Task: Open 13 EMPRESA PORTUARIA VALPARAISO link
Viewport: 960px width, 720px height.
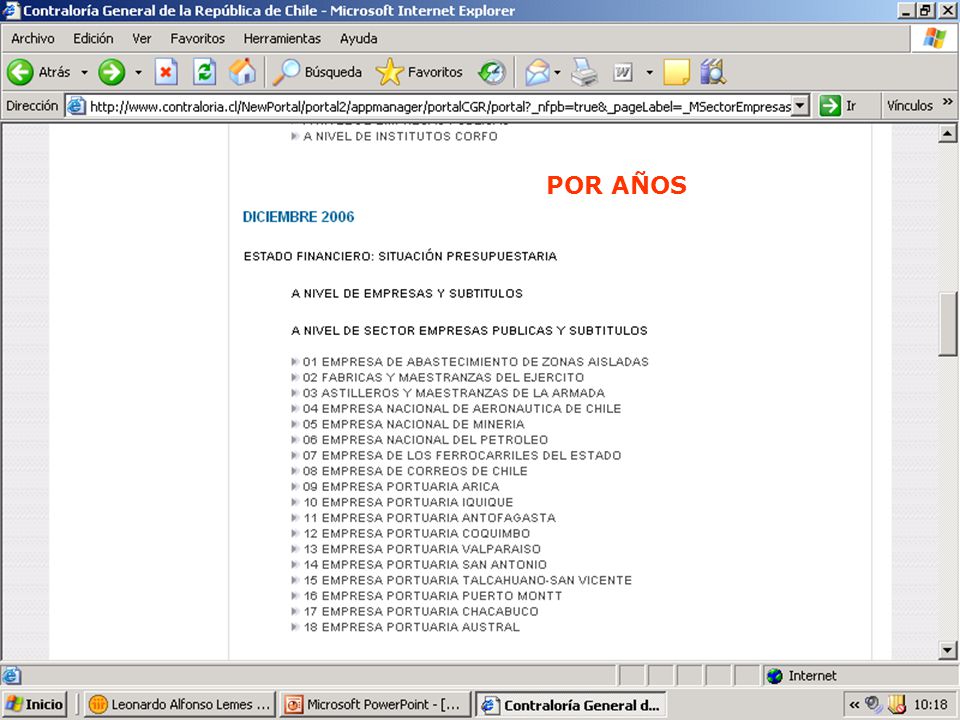Action: click(422, 549)
